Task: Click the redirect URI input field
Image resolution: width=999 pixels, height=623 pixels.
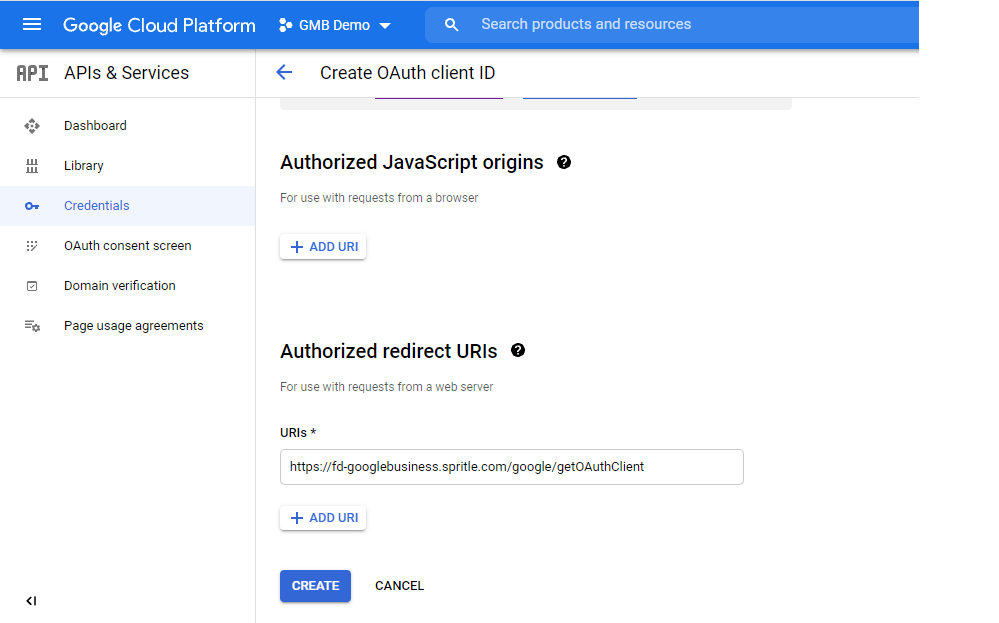Action: pyautogui.click(x=512, y=467)
